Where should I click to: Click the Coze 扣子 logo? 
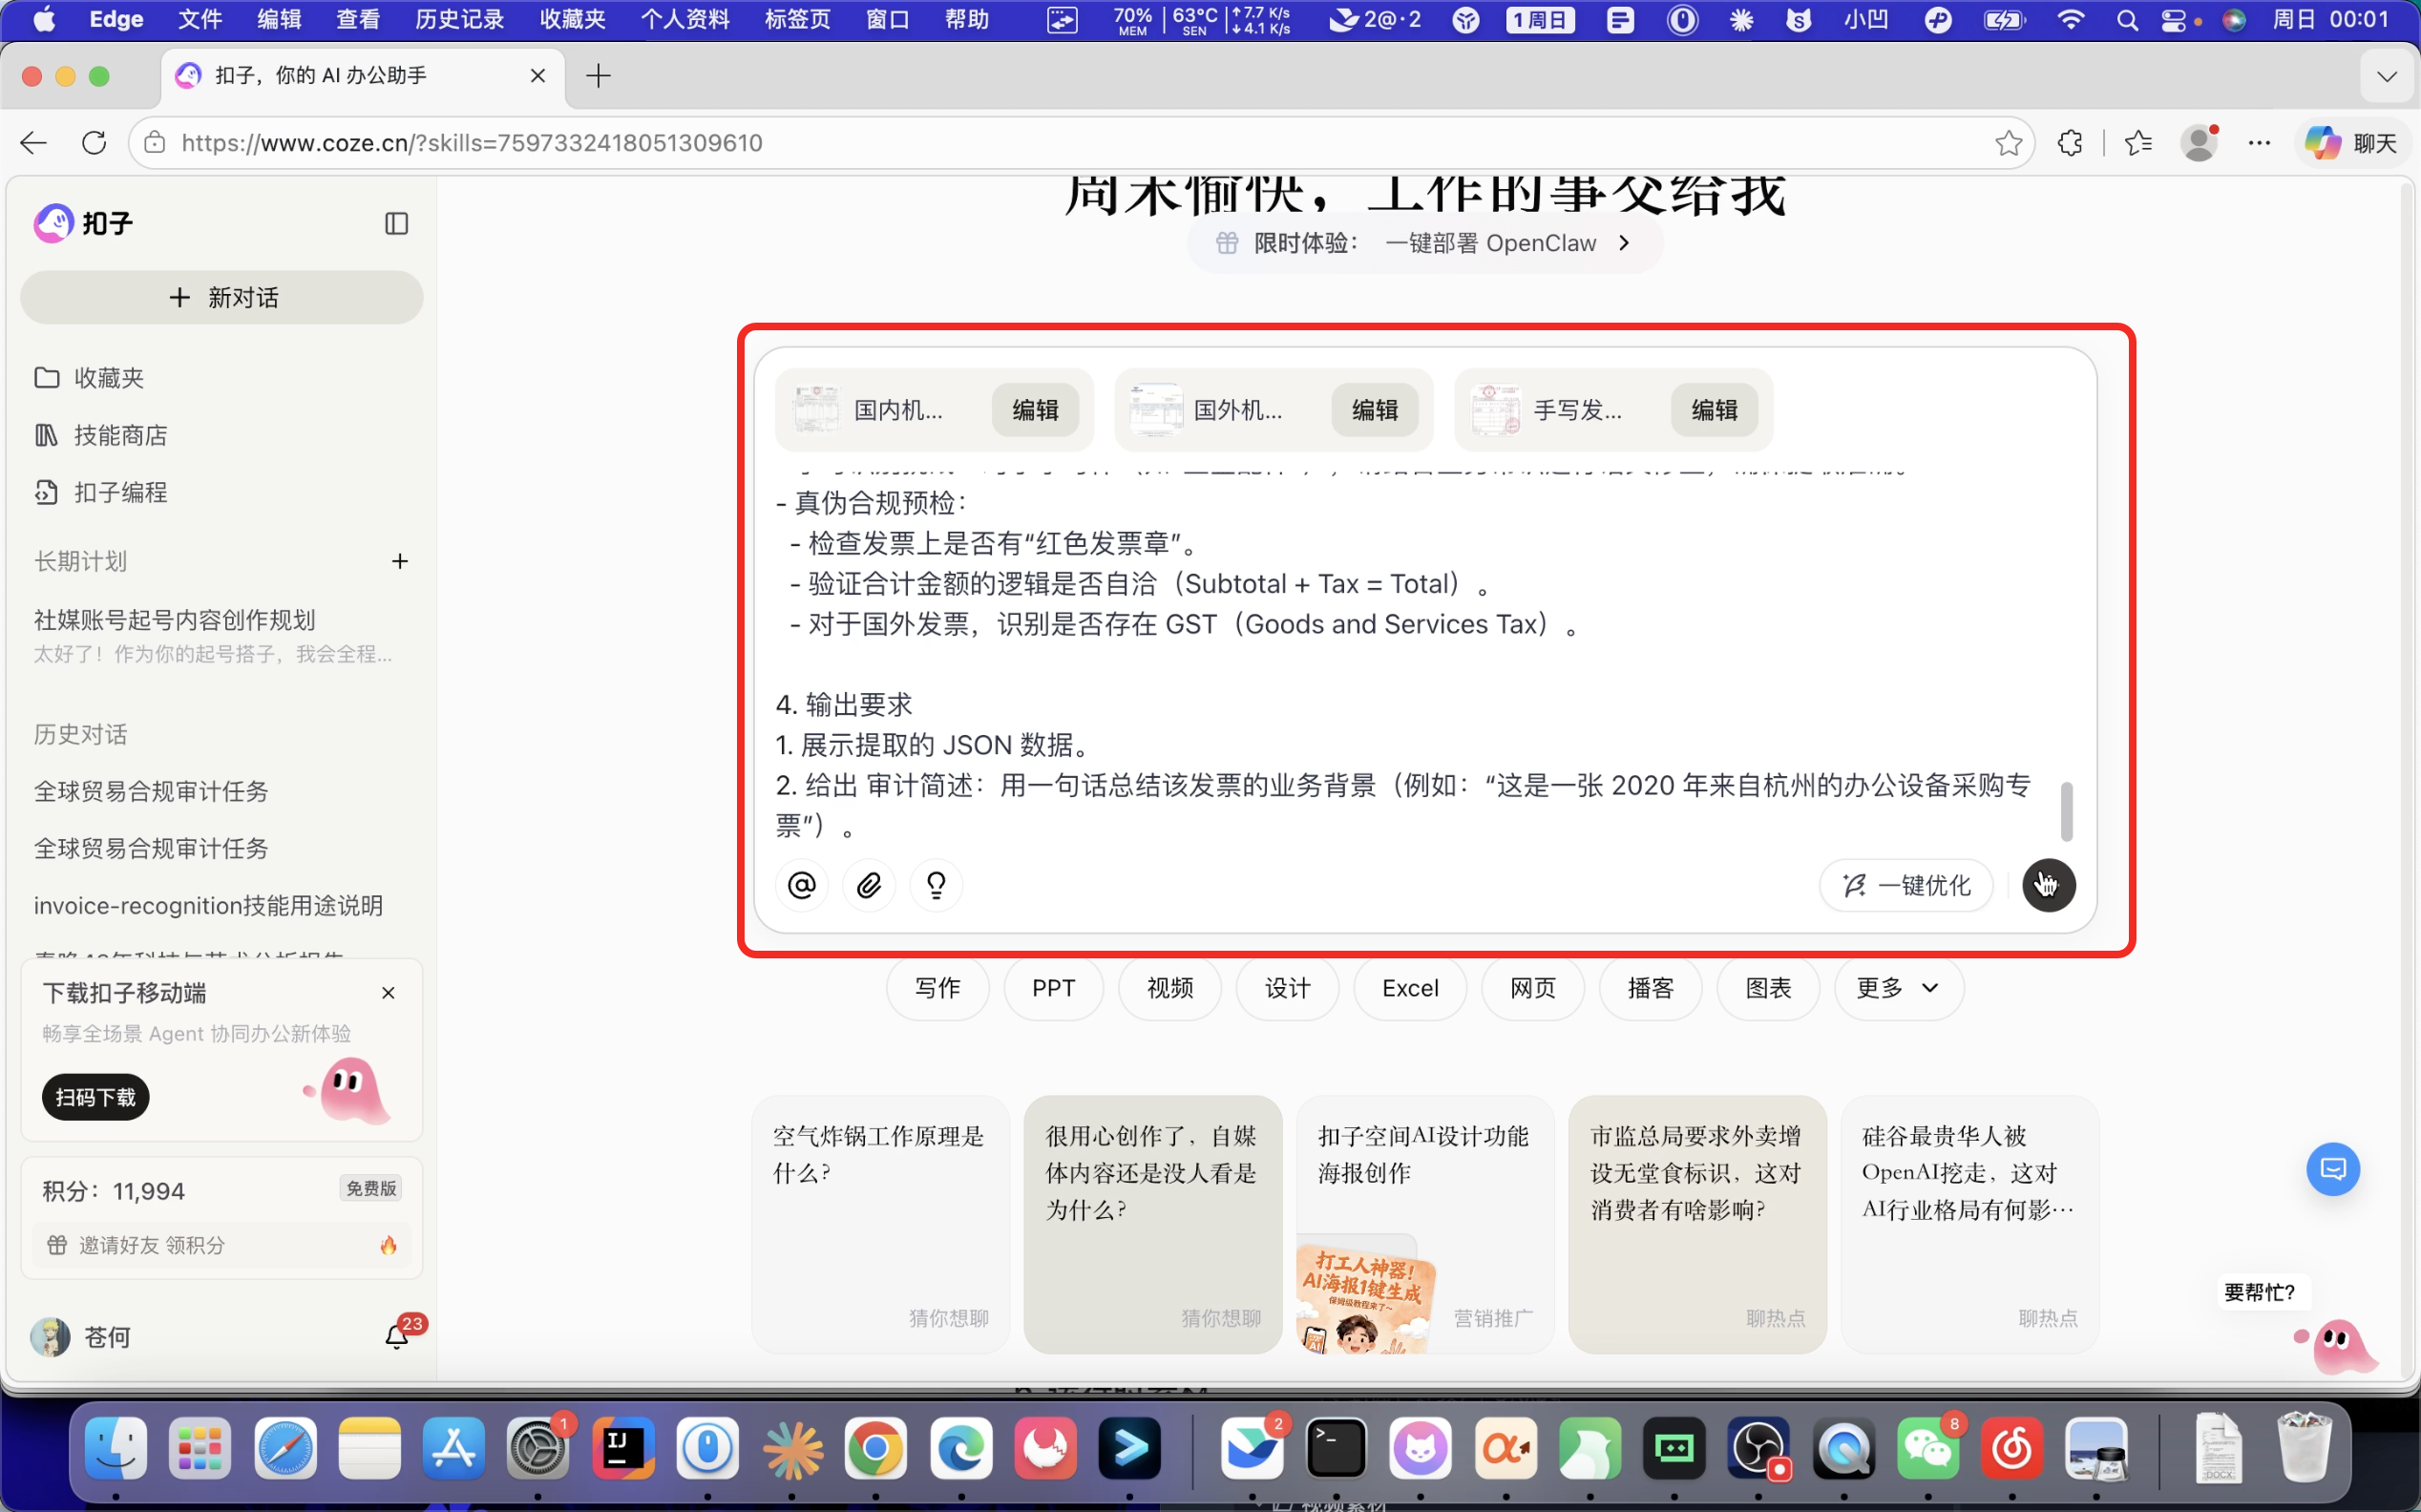83,223
